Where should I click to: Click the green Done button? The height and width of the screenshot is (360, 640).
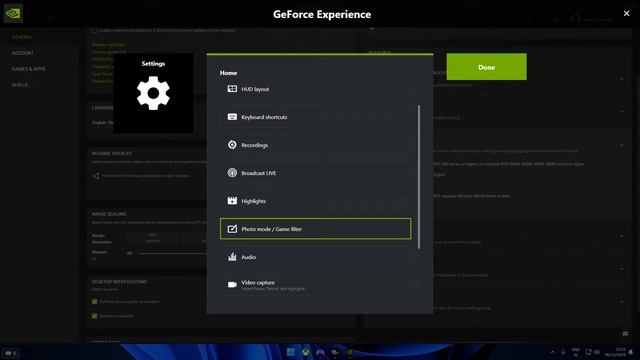coord(486,67)
